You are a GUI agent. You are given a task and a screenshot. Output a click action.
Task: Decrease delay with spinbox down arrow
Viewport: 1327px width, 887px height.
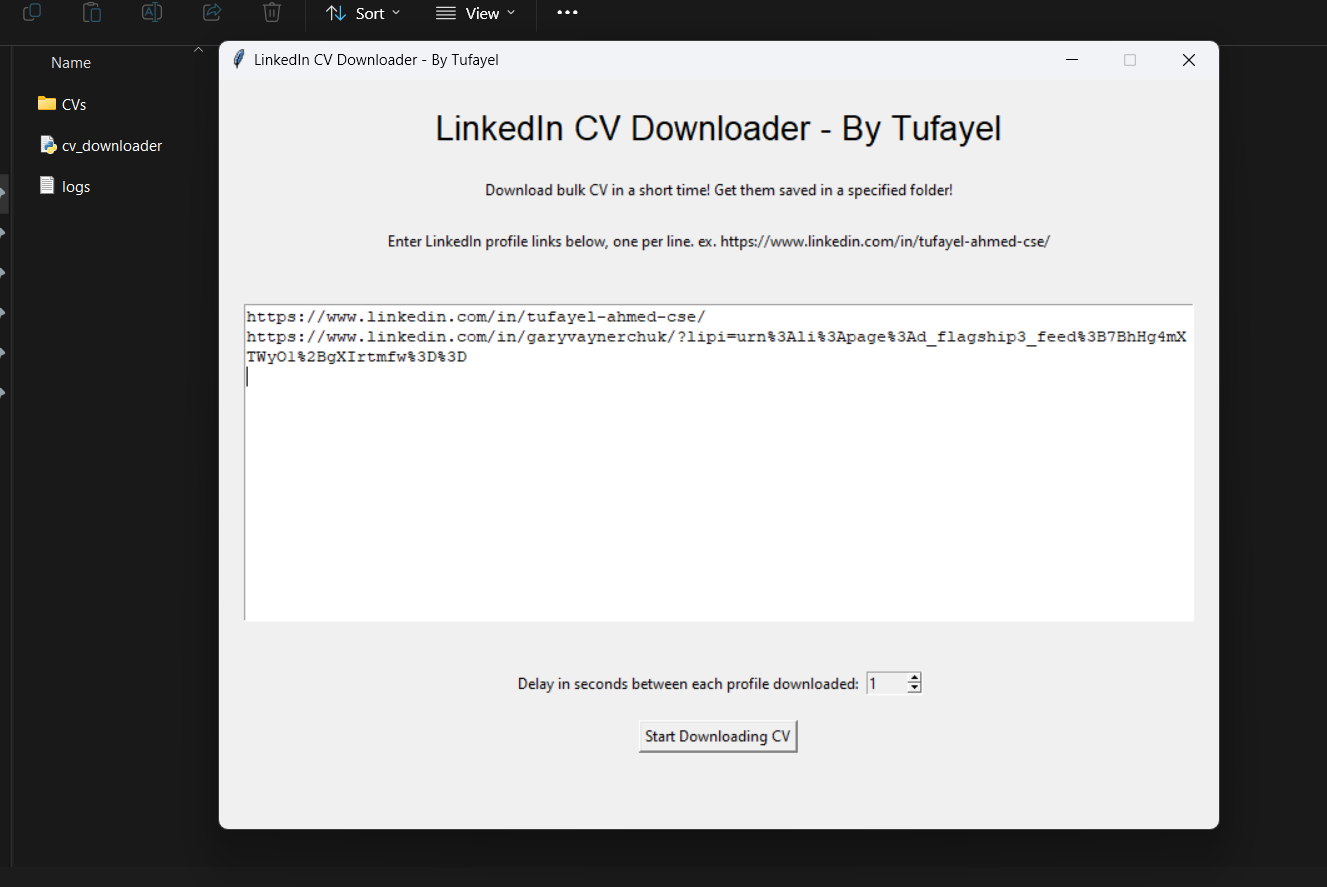click(914, 689)
